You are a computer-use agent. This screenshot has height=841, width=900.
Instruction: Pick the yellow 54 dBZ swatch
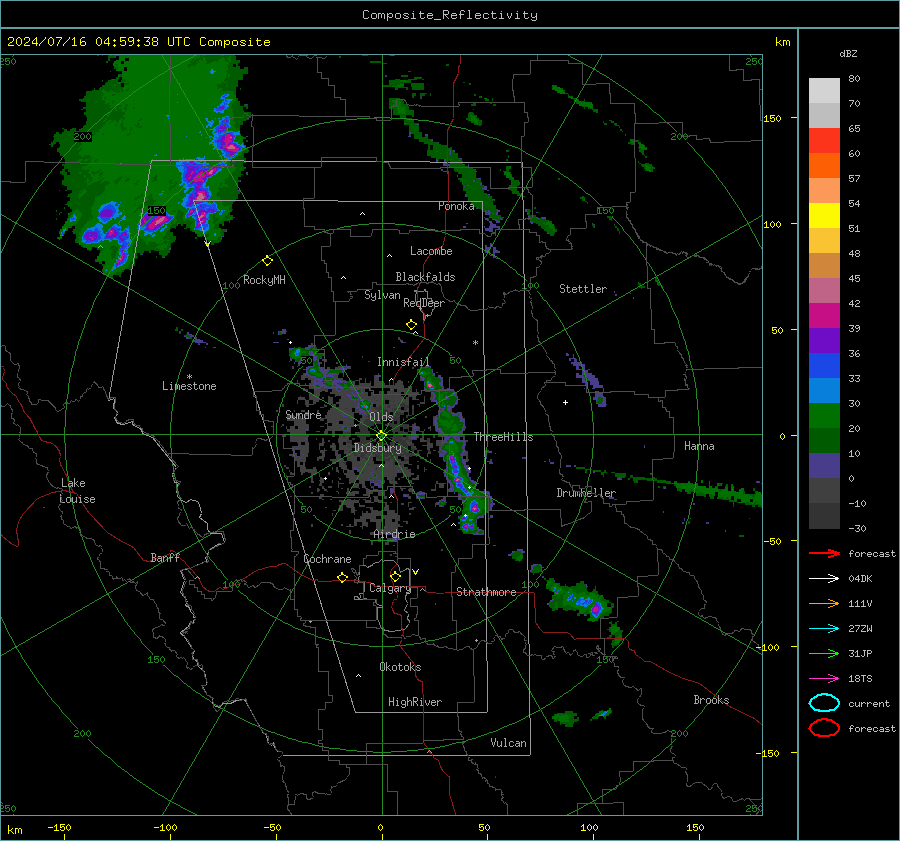tap(824, 216)
